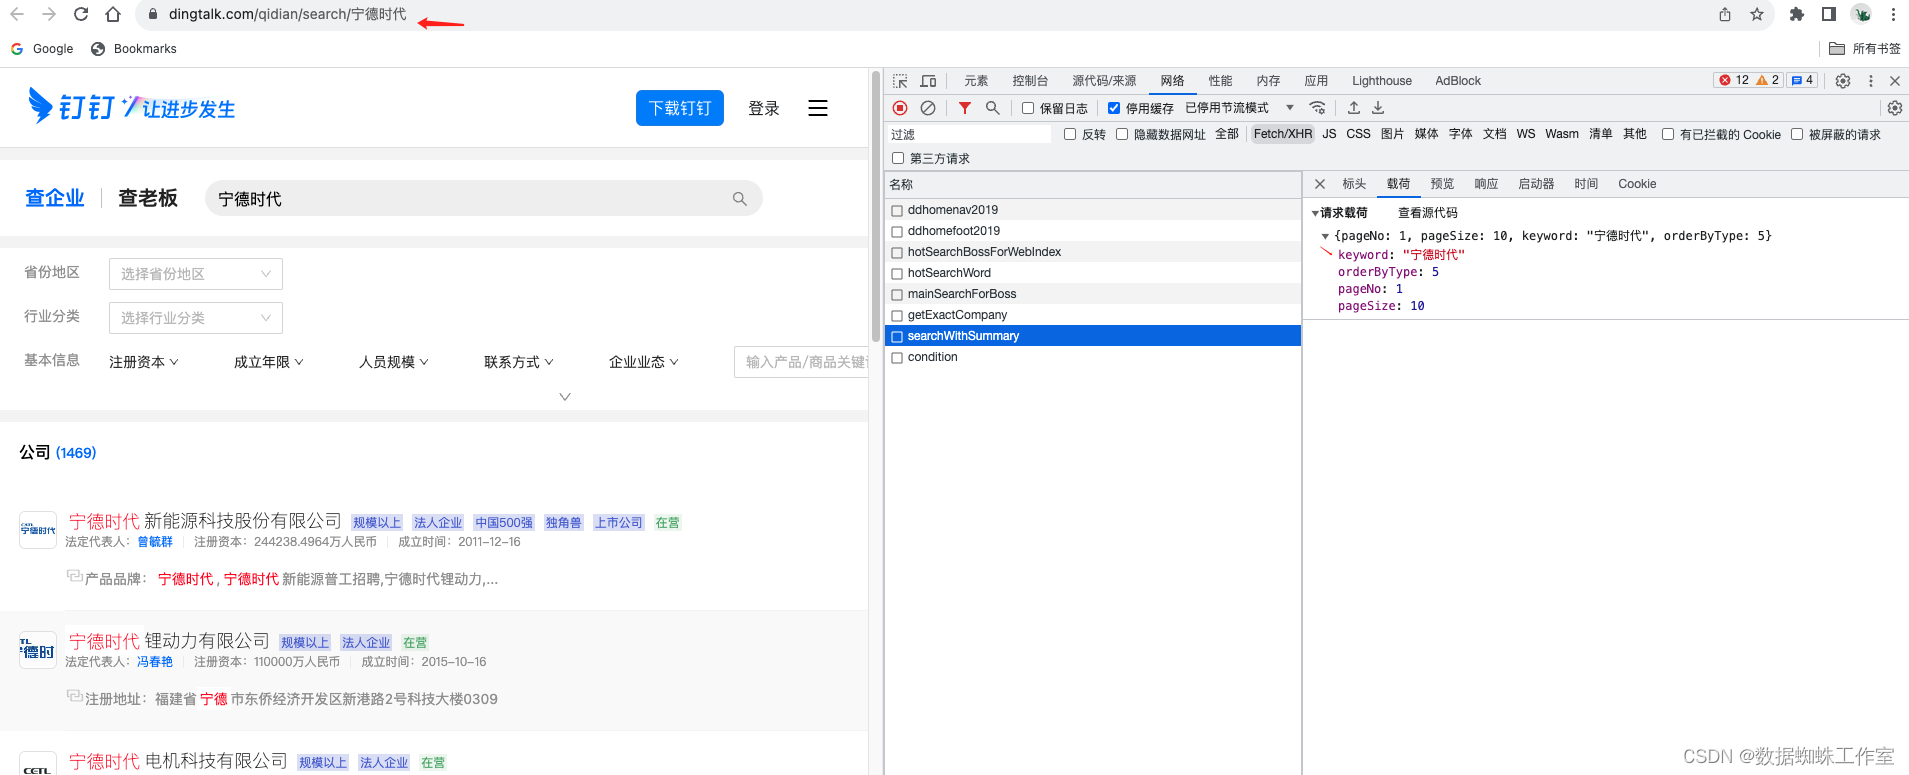1909x775 pixels.
Task: Open 宁德时代新能源科技股份有限公司 result
Action: click(206, 521)
